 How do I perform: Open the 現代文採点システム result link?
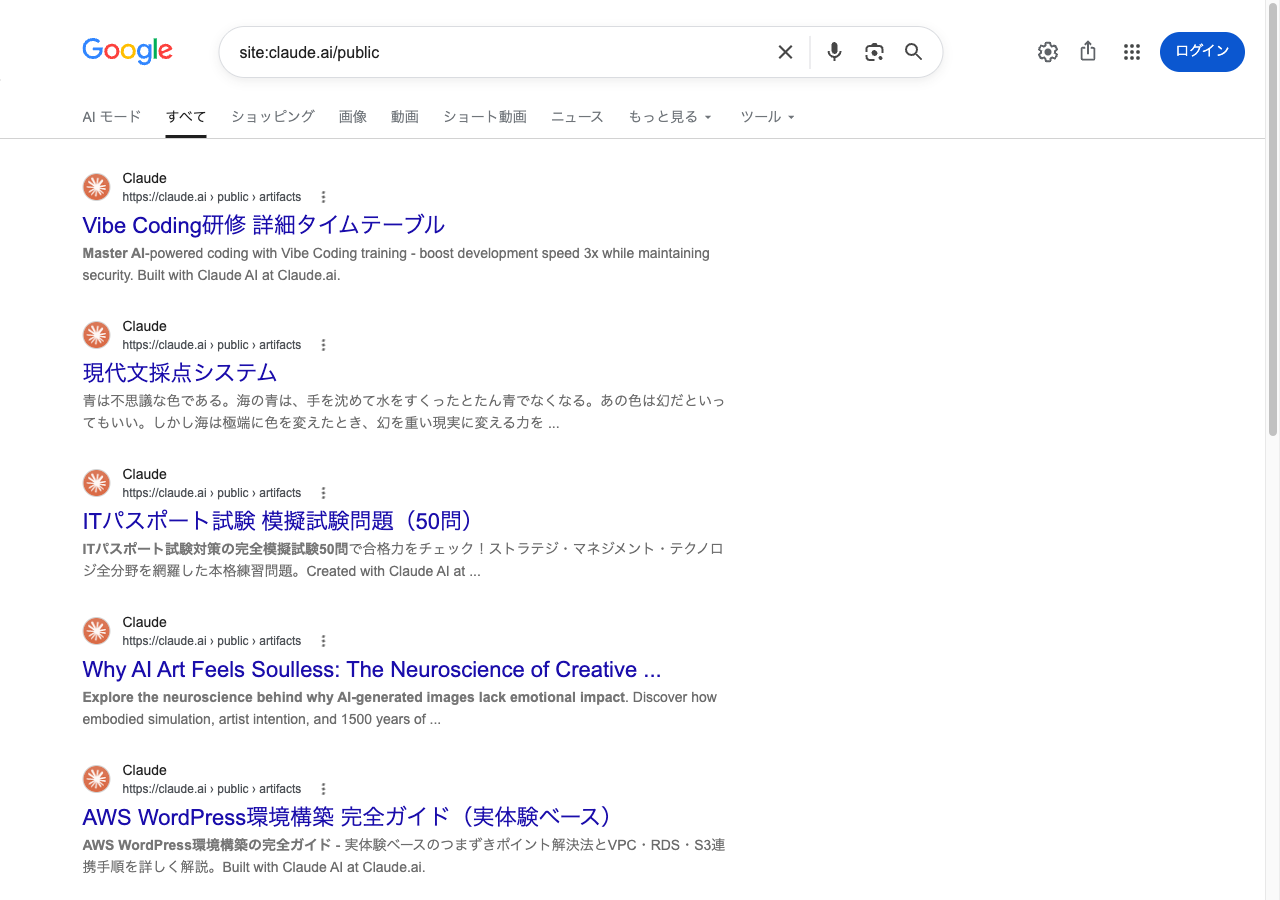(x=180, y=372)
